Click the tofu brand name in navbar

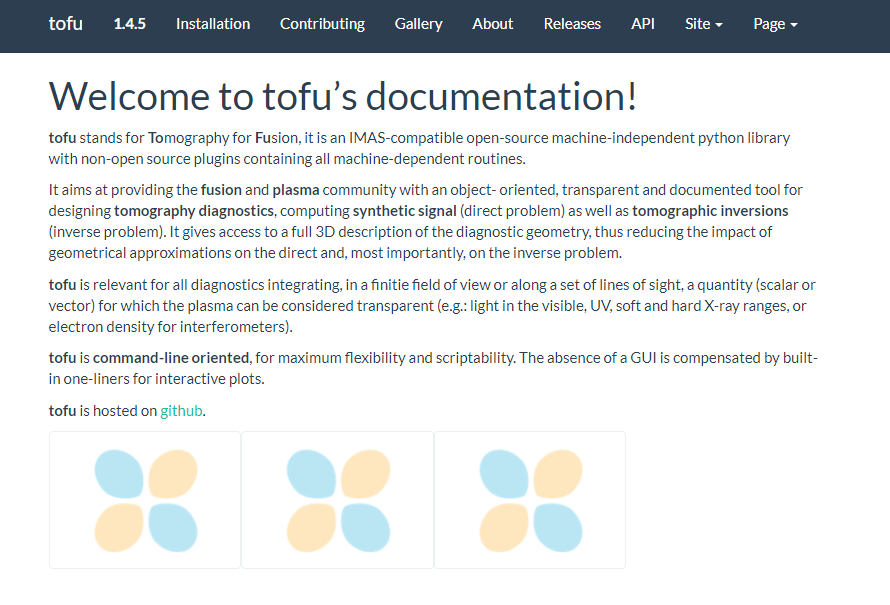66,24
